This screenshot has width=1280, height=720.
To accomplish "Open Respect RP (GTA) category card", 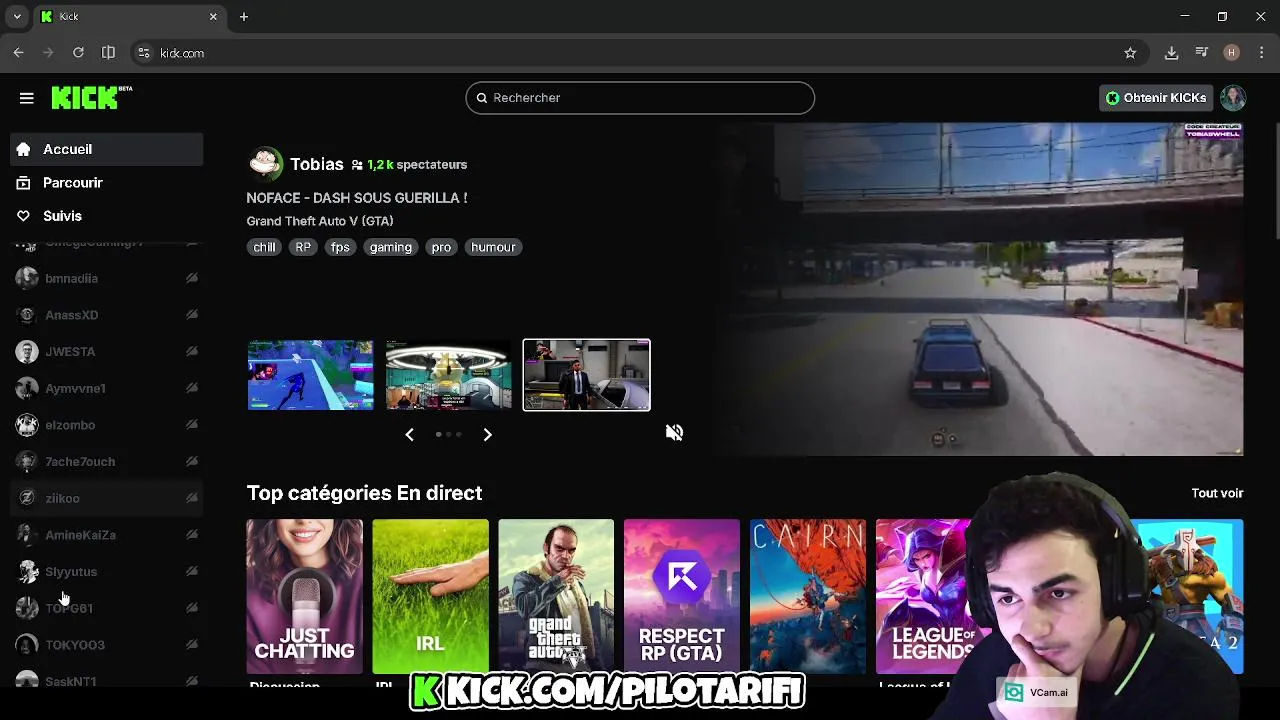I will pos(682,596).
